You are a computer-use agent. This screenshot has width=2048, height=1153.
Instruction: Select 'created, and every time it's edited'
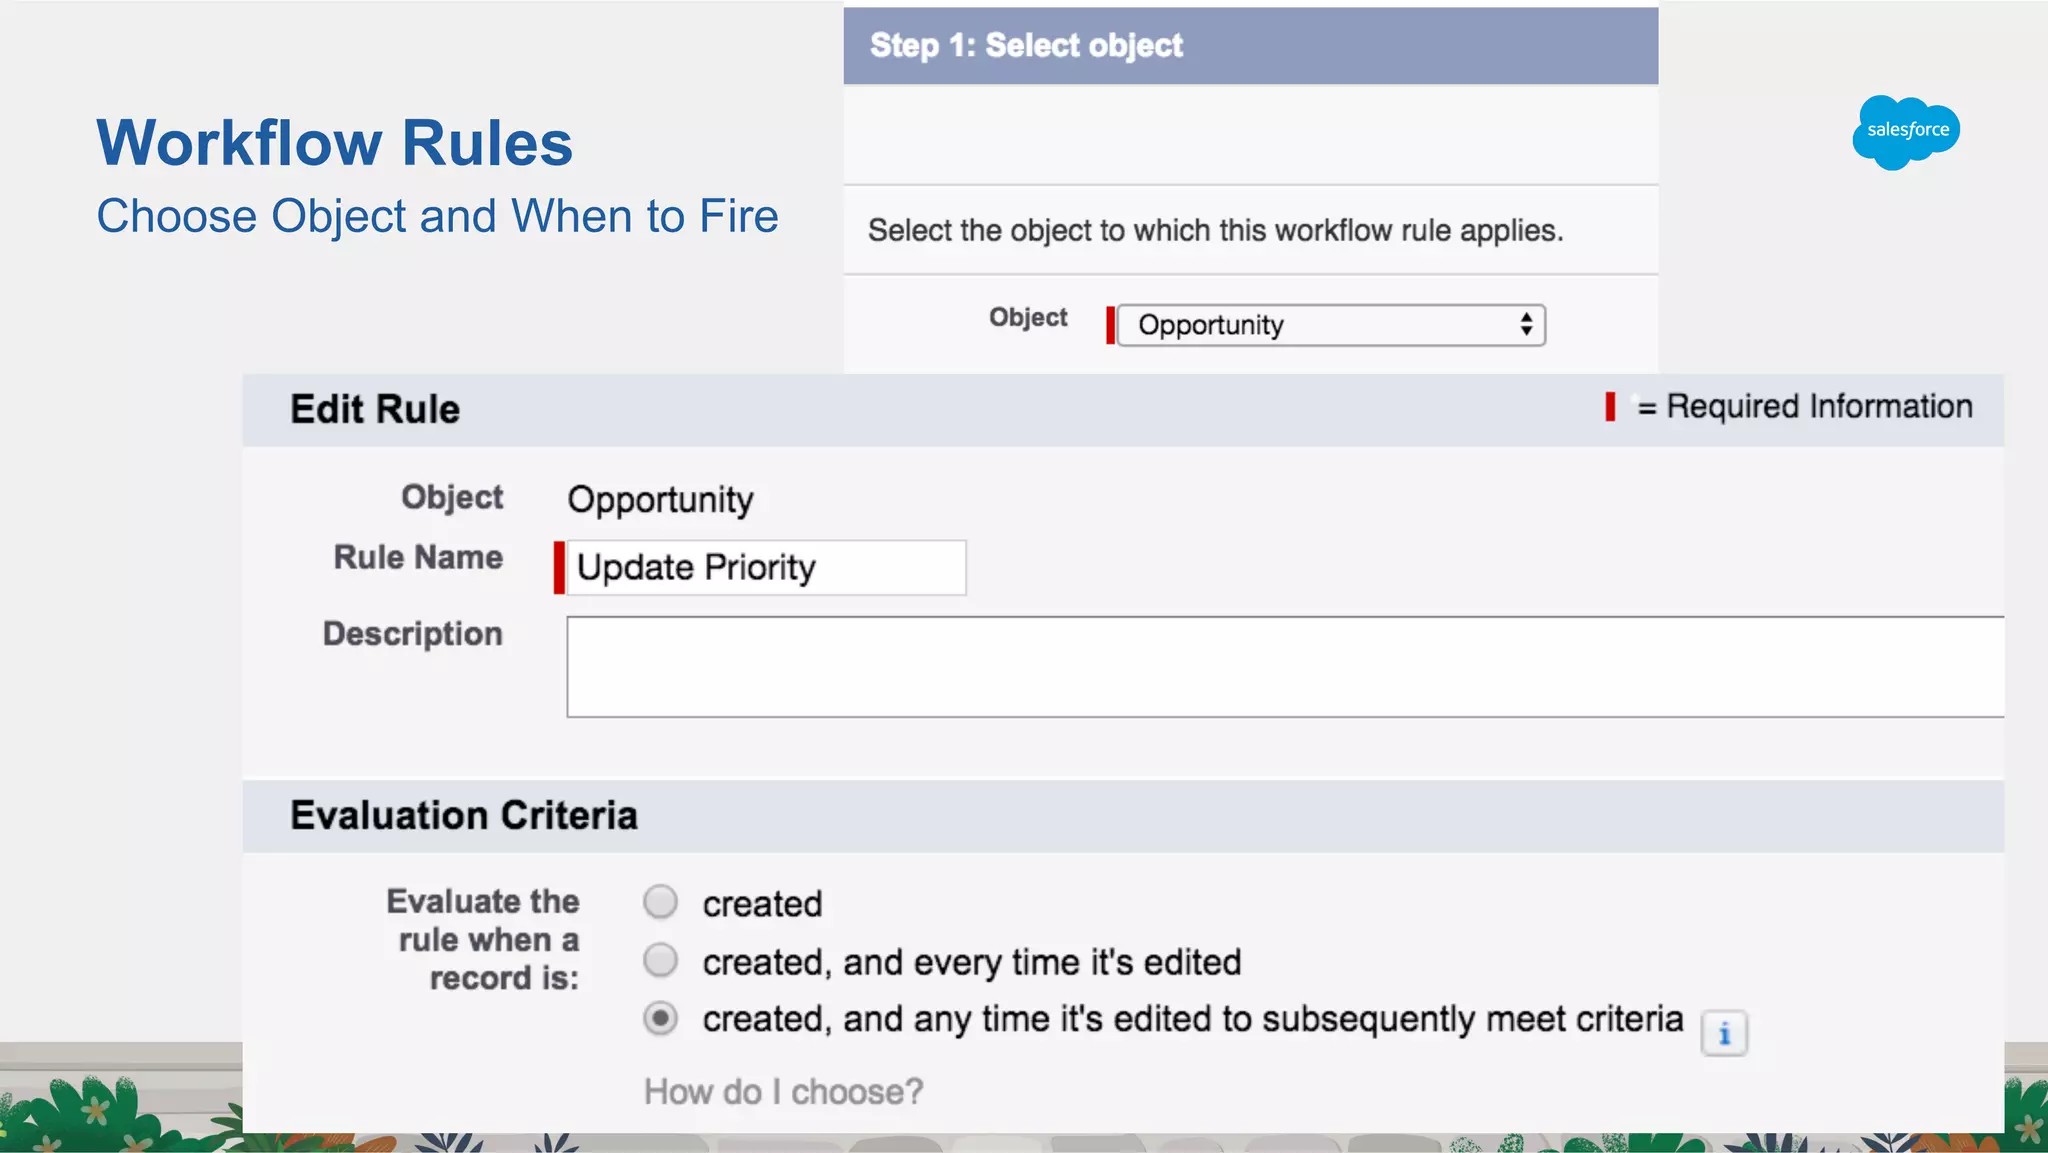pos(660,960)
